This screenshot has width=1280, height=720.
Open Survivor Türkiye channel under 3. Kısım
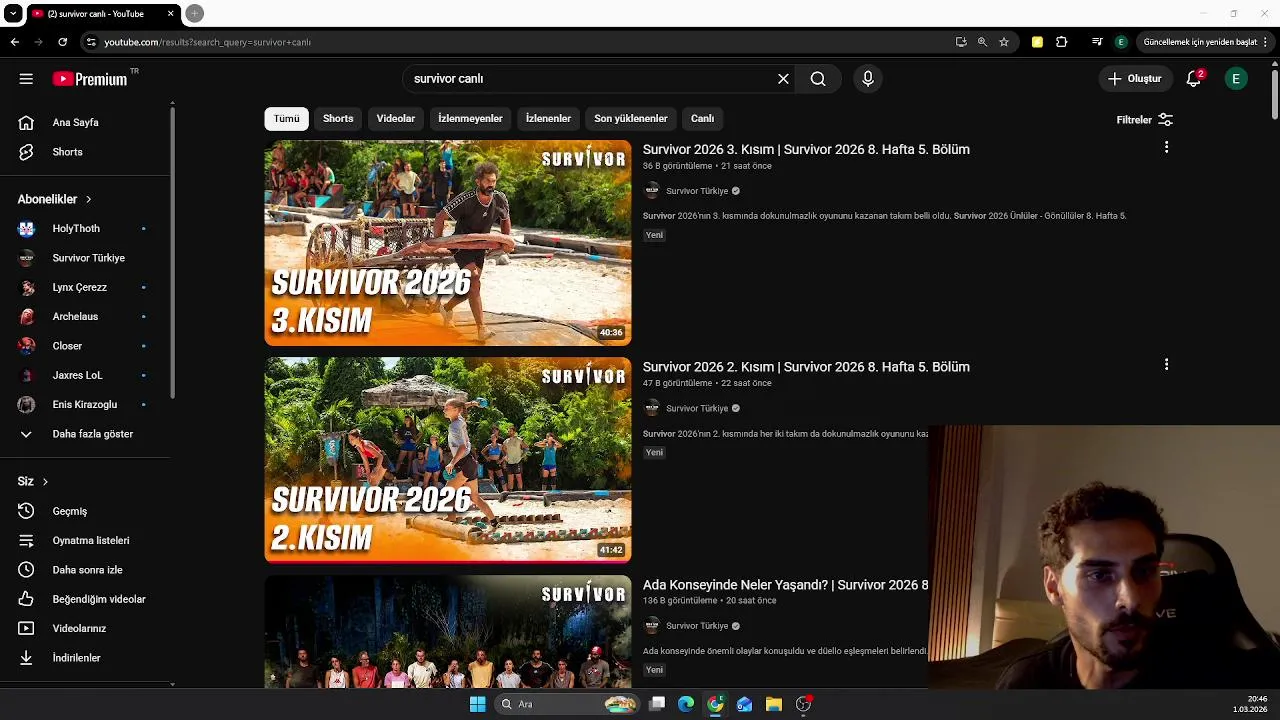pyautogui.click(x=697, y=191)
